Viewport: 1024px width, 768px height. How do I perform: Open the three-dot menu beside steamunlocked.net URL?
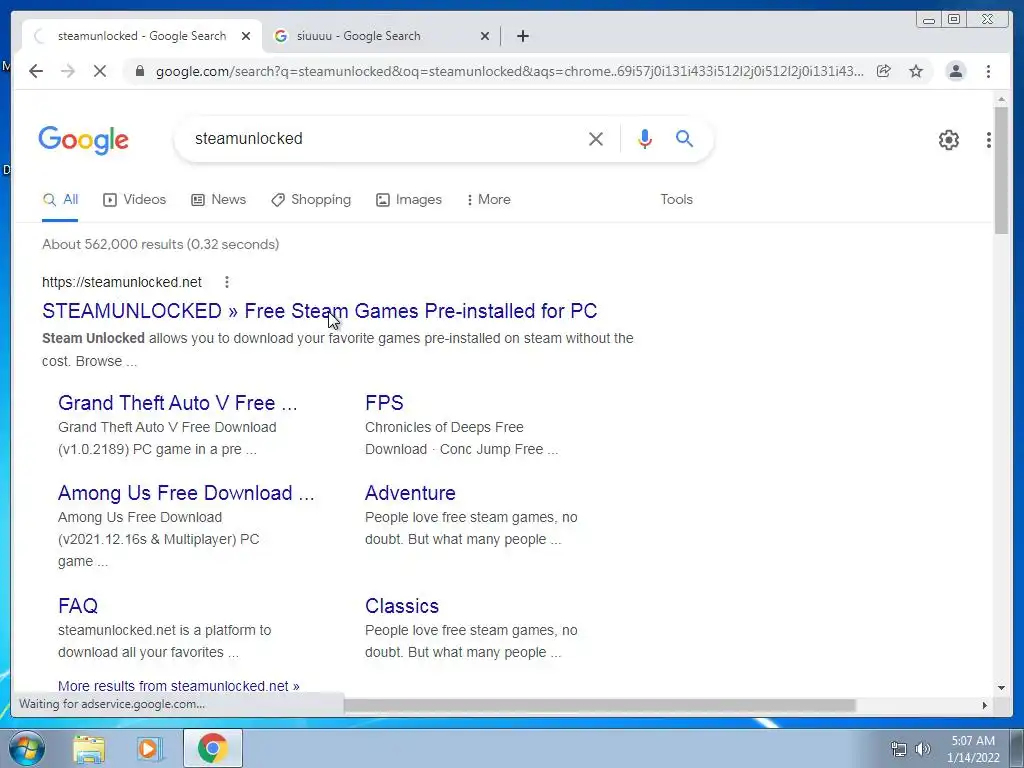227,282
